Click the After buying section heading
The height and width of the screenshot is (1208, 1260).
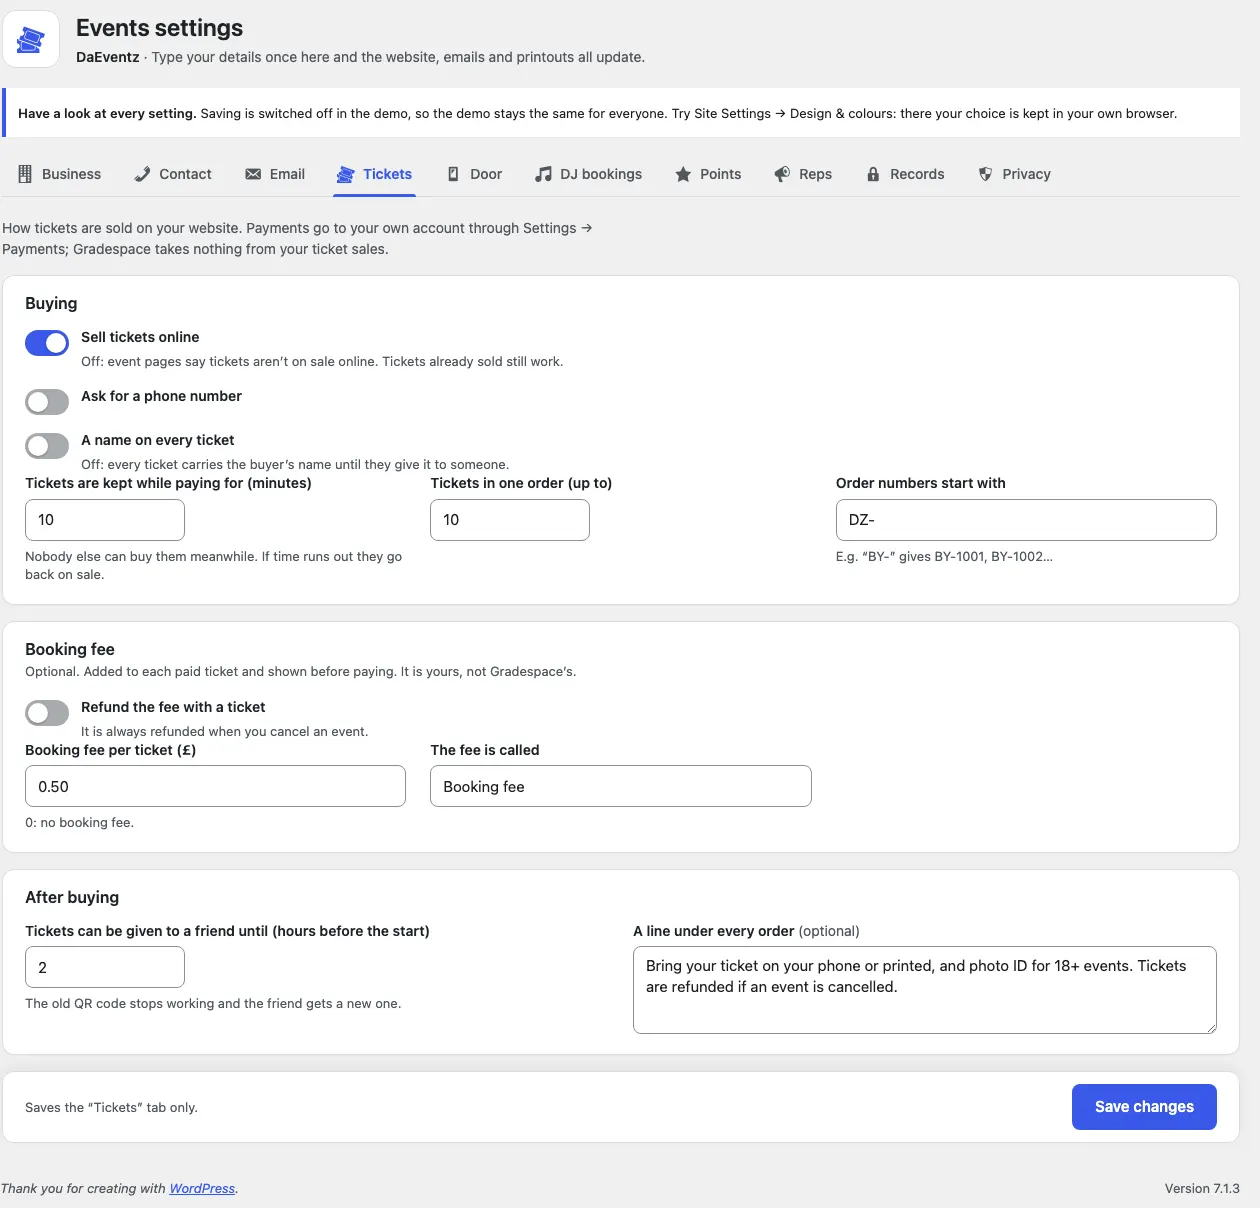(72, 897)
